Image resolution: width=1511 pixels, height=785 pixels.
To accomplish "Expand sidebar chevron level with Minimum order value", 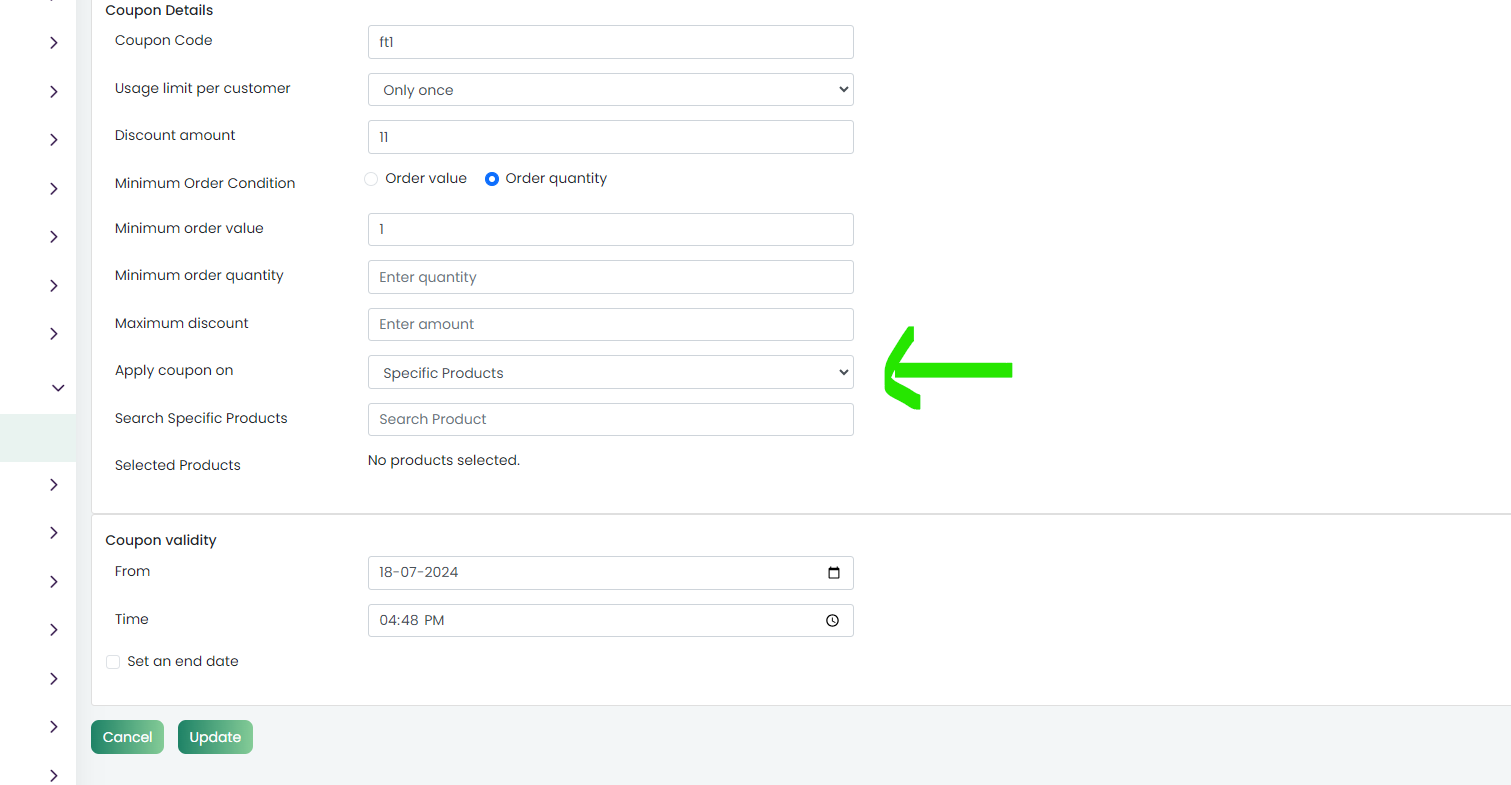I will 54,237.
